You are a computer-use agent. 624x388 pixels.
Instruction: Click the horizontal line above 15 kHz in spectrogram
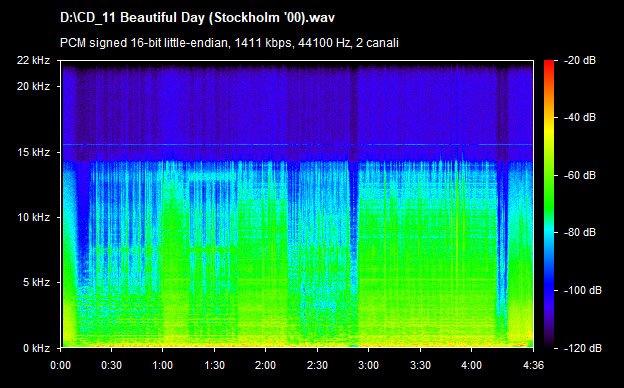click(x=297, y=144)
